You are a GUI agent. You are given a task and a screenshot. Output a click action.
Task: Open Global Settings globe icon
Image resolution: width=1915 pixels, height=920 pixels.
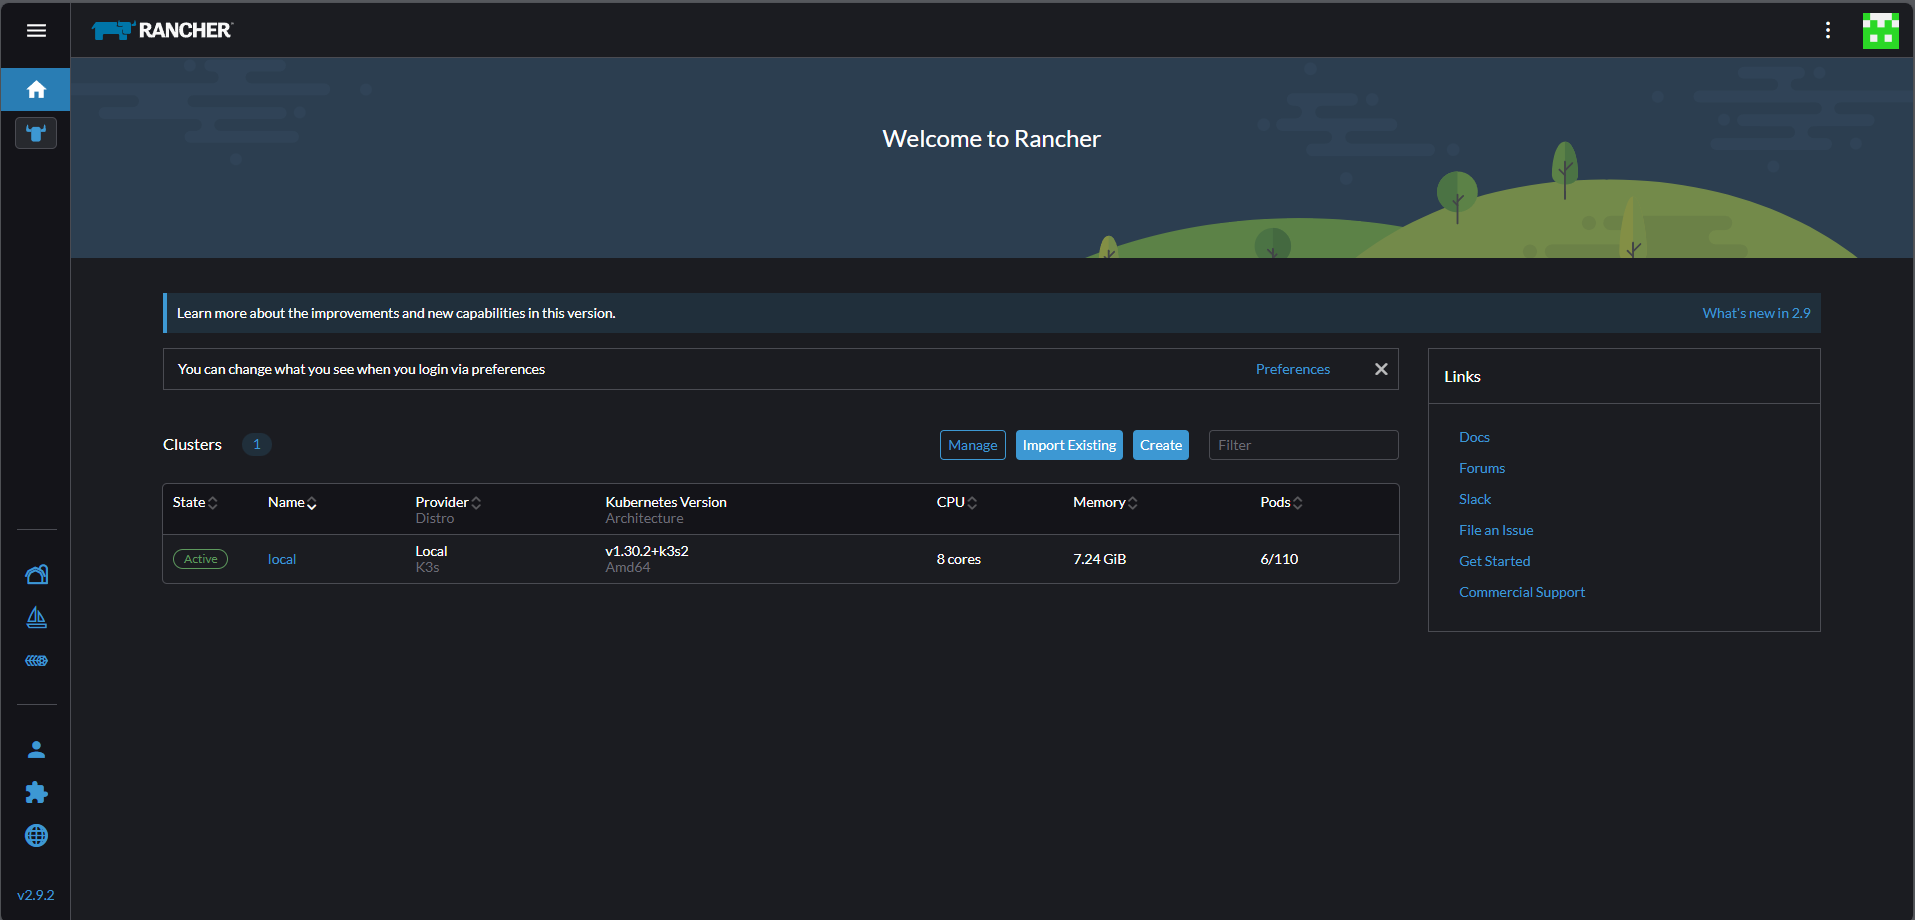click(36, 836)
